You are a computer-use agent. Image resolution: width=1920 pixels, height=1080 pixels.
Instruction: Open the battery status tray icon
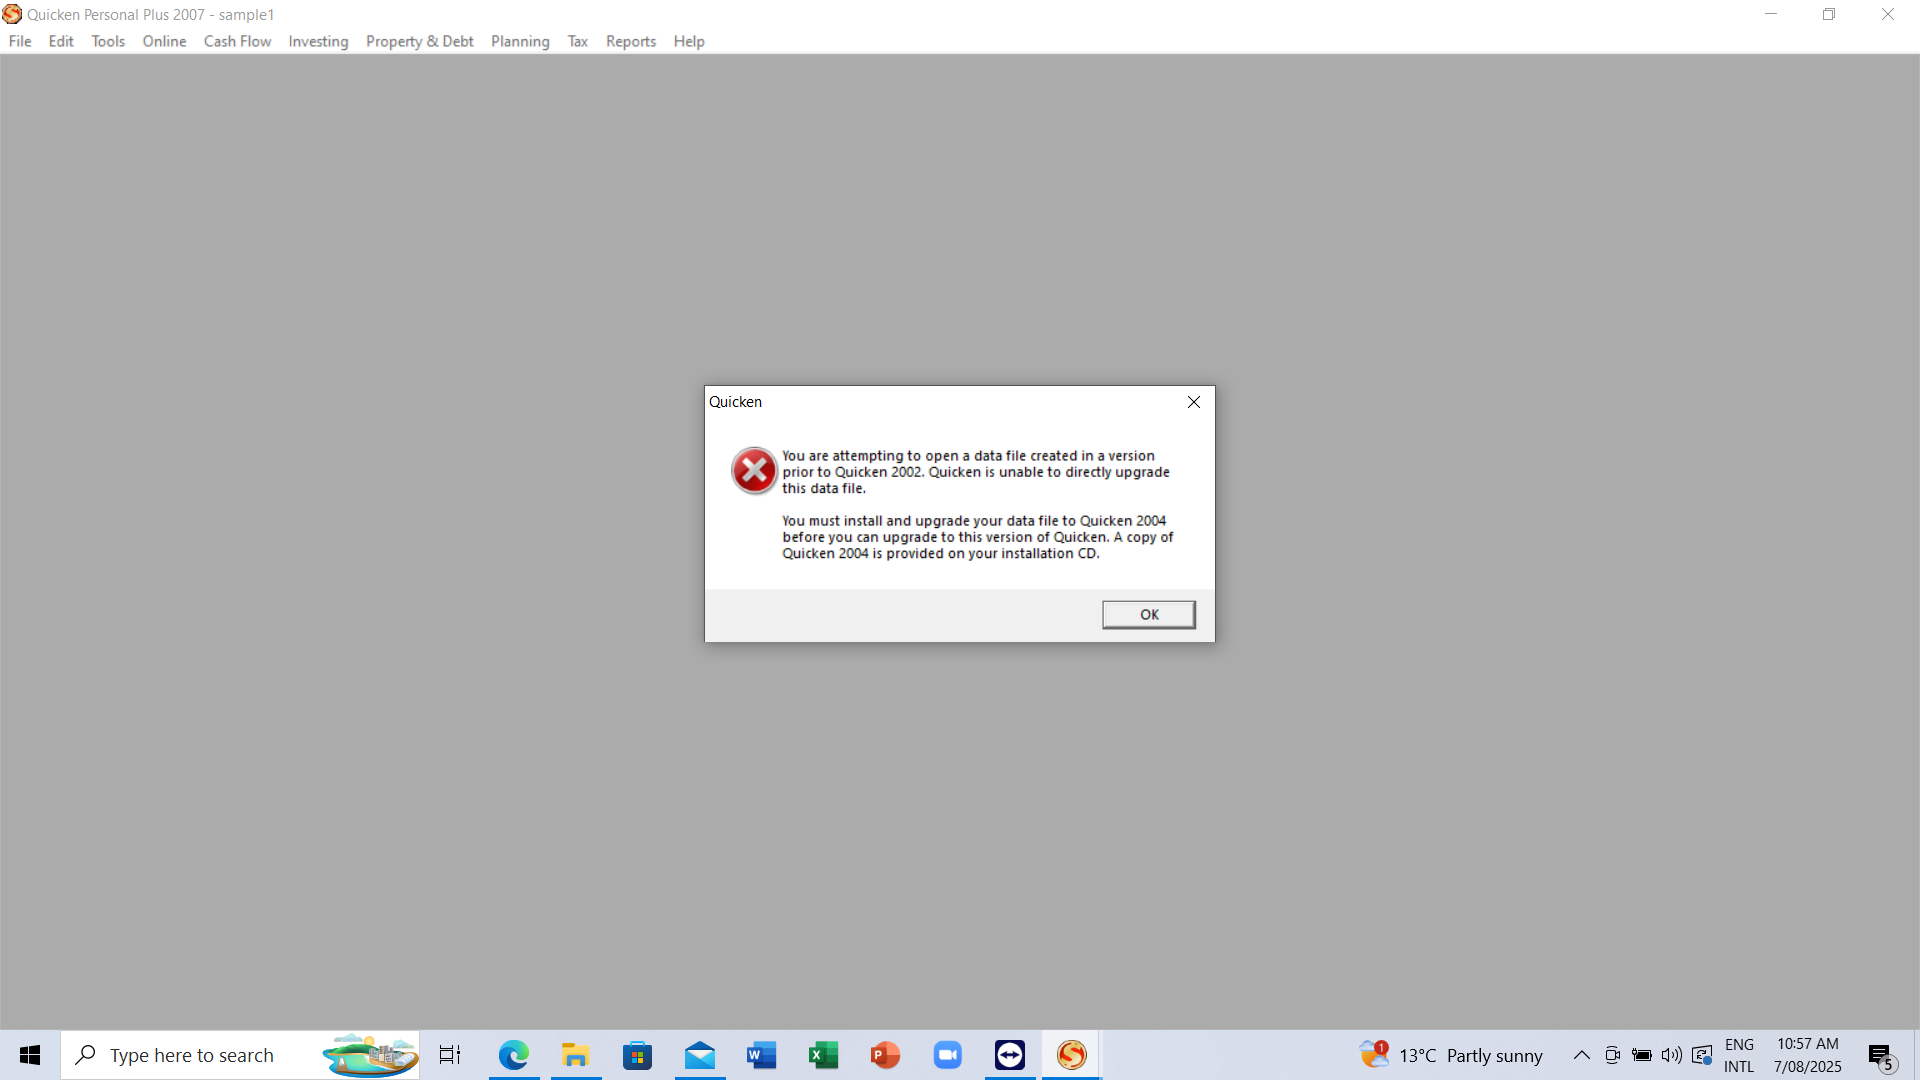pos(1642,1055)
